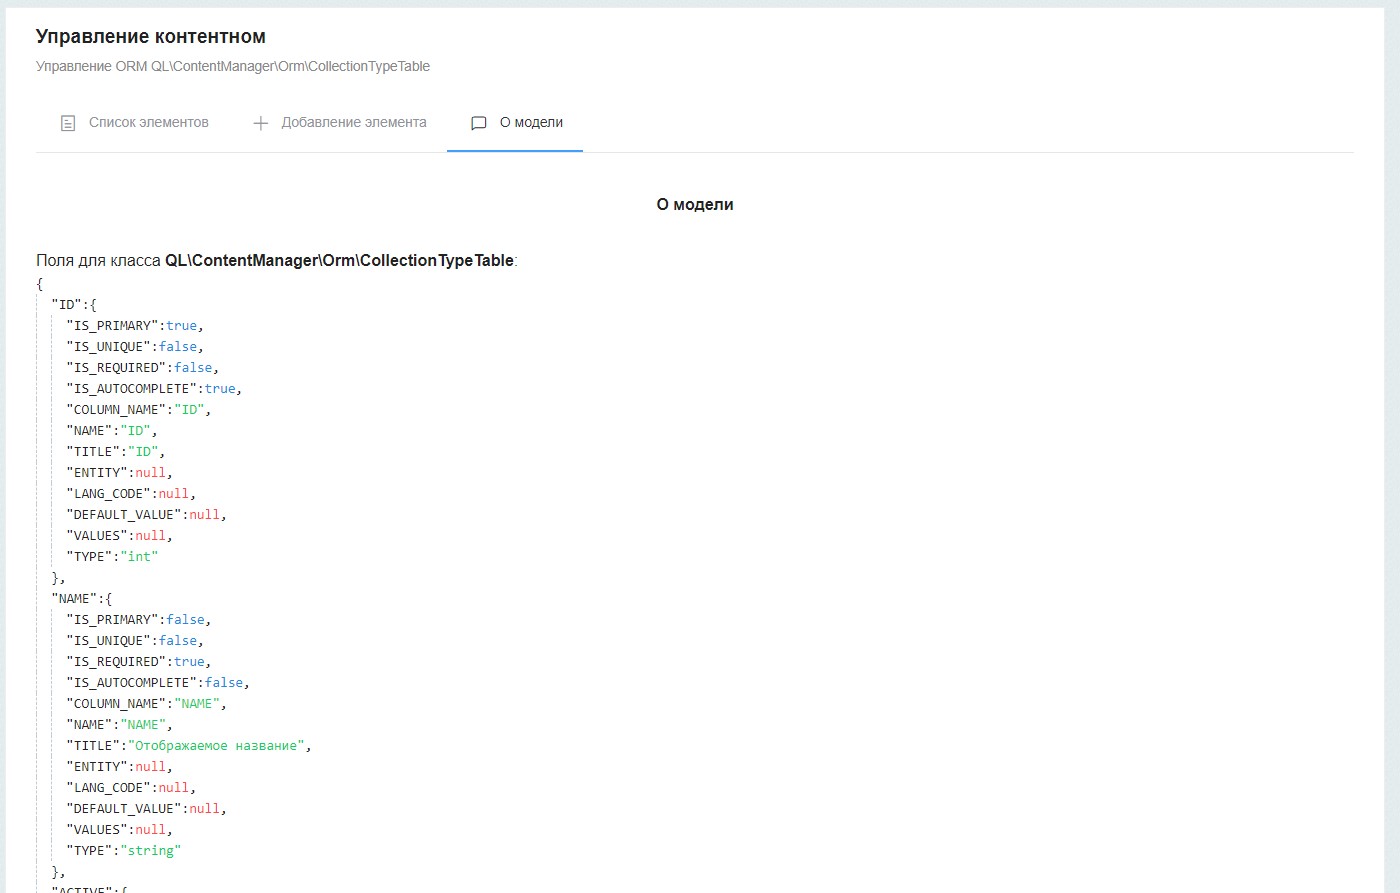Select the О модели tab label
This screenshot has width=1400, height=893.
tap(531, 122)
